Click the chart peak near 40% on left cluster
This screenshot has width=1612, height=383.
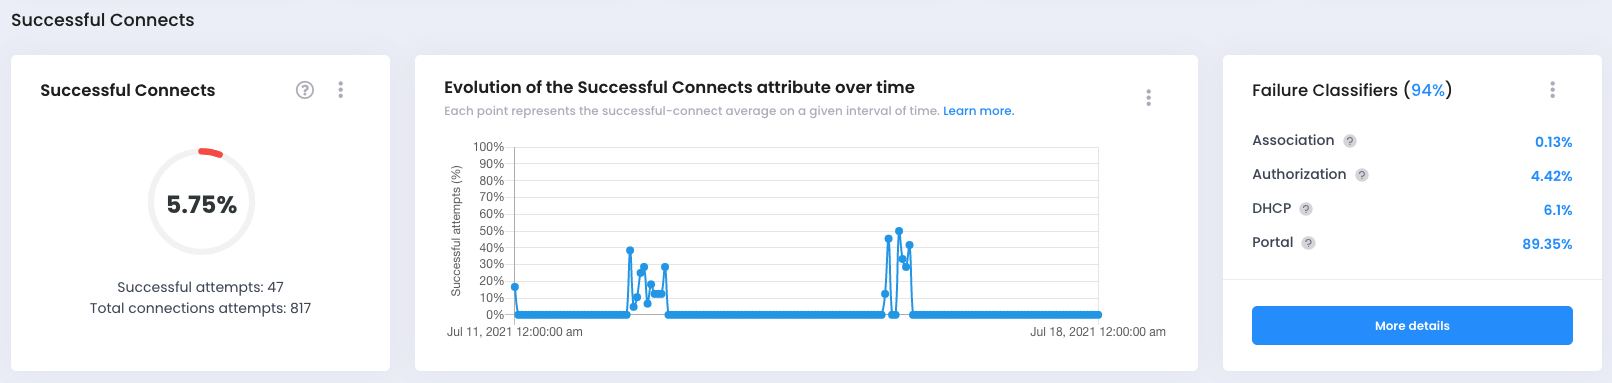coord(630,250)
